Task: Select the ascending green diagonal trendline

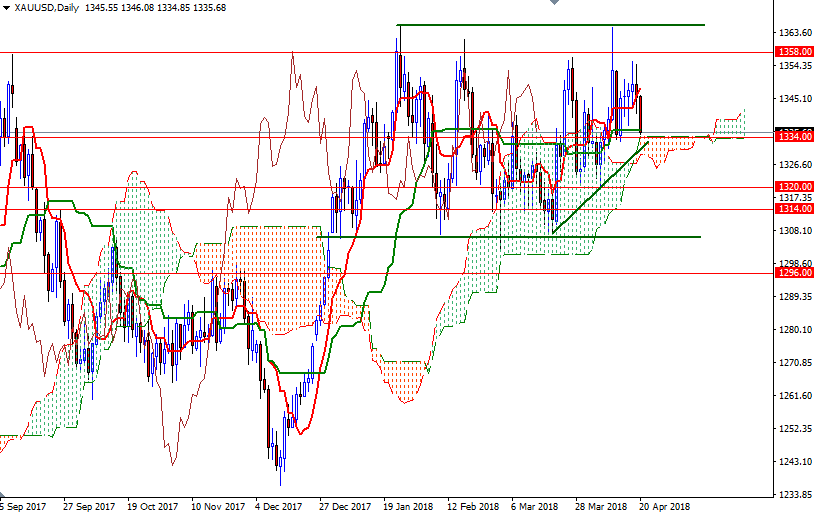Action: pyautogui.click(x=600, y=187)
